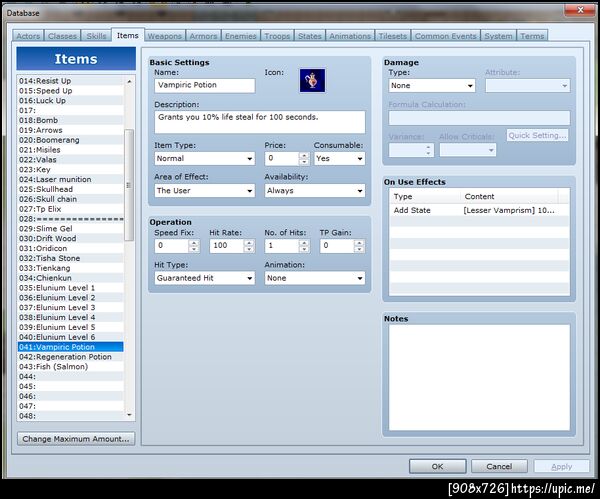Select item 040:Elunium Level 6
Image resolution: width=600 pixels, height=499 pixels.
(71, 337)
